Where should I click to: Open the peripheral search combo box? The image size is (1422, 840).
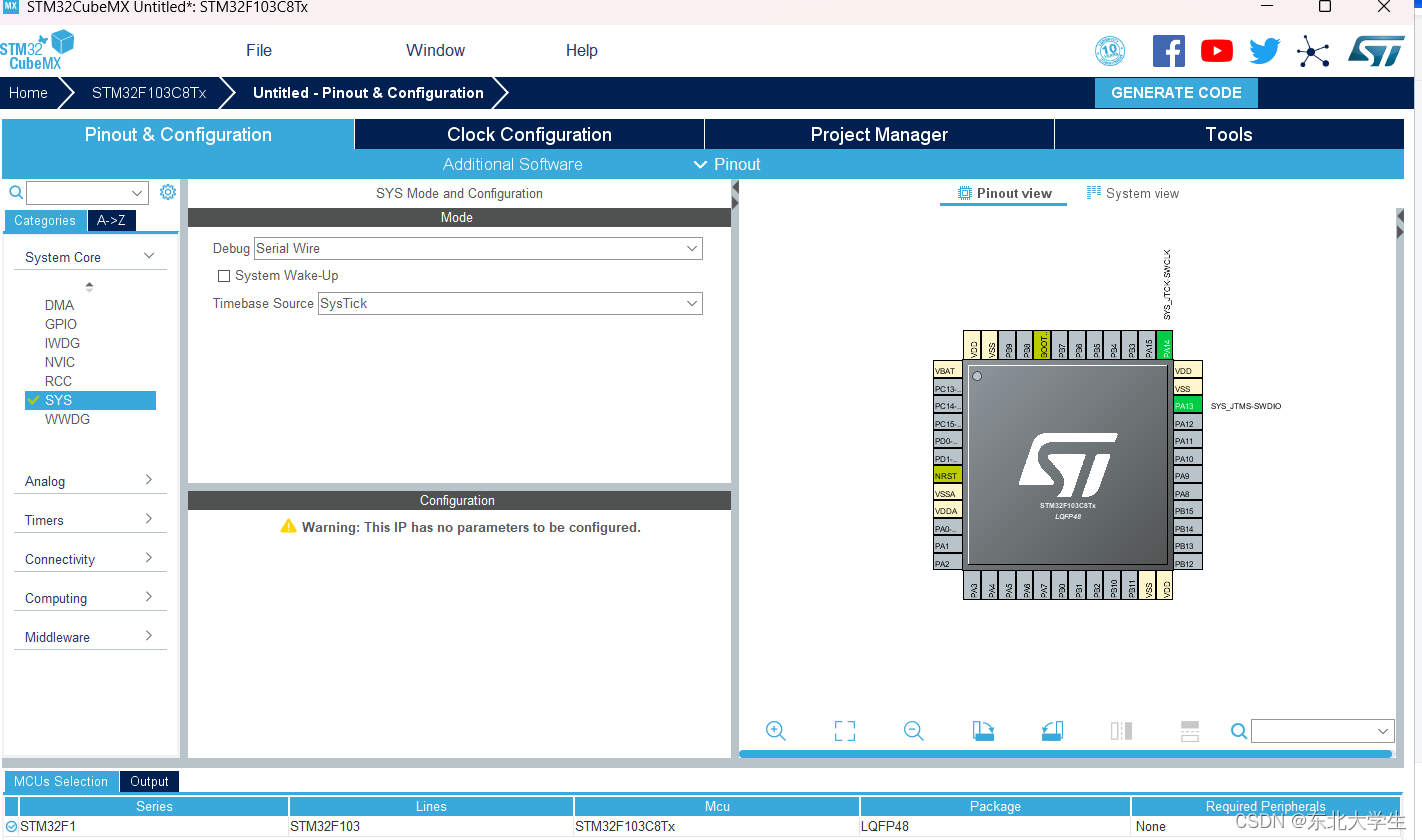[x=87, y=192]
